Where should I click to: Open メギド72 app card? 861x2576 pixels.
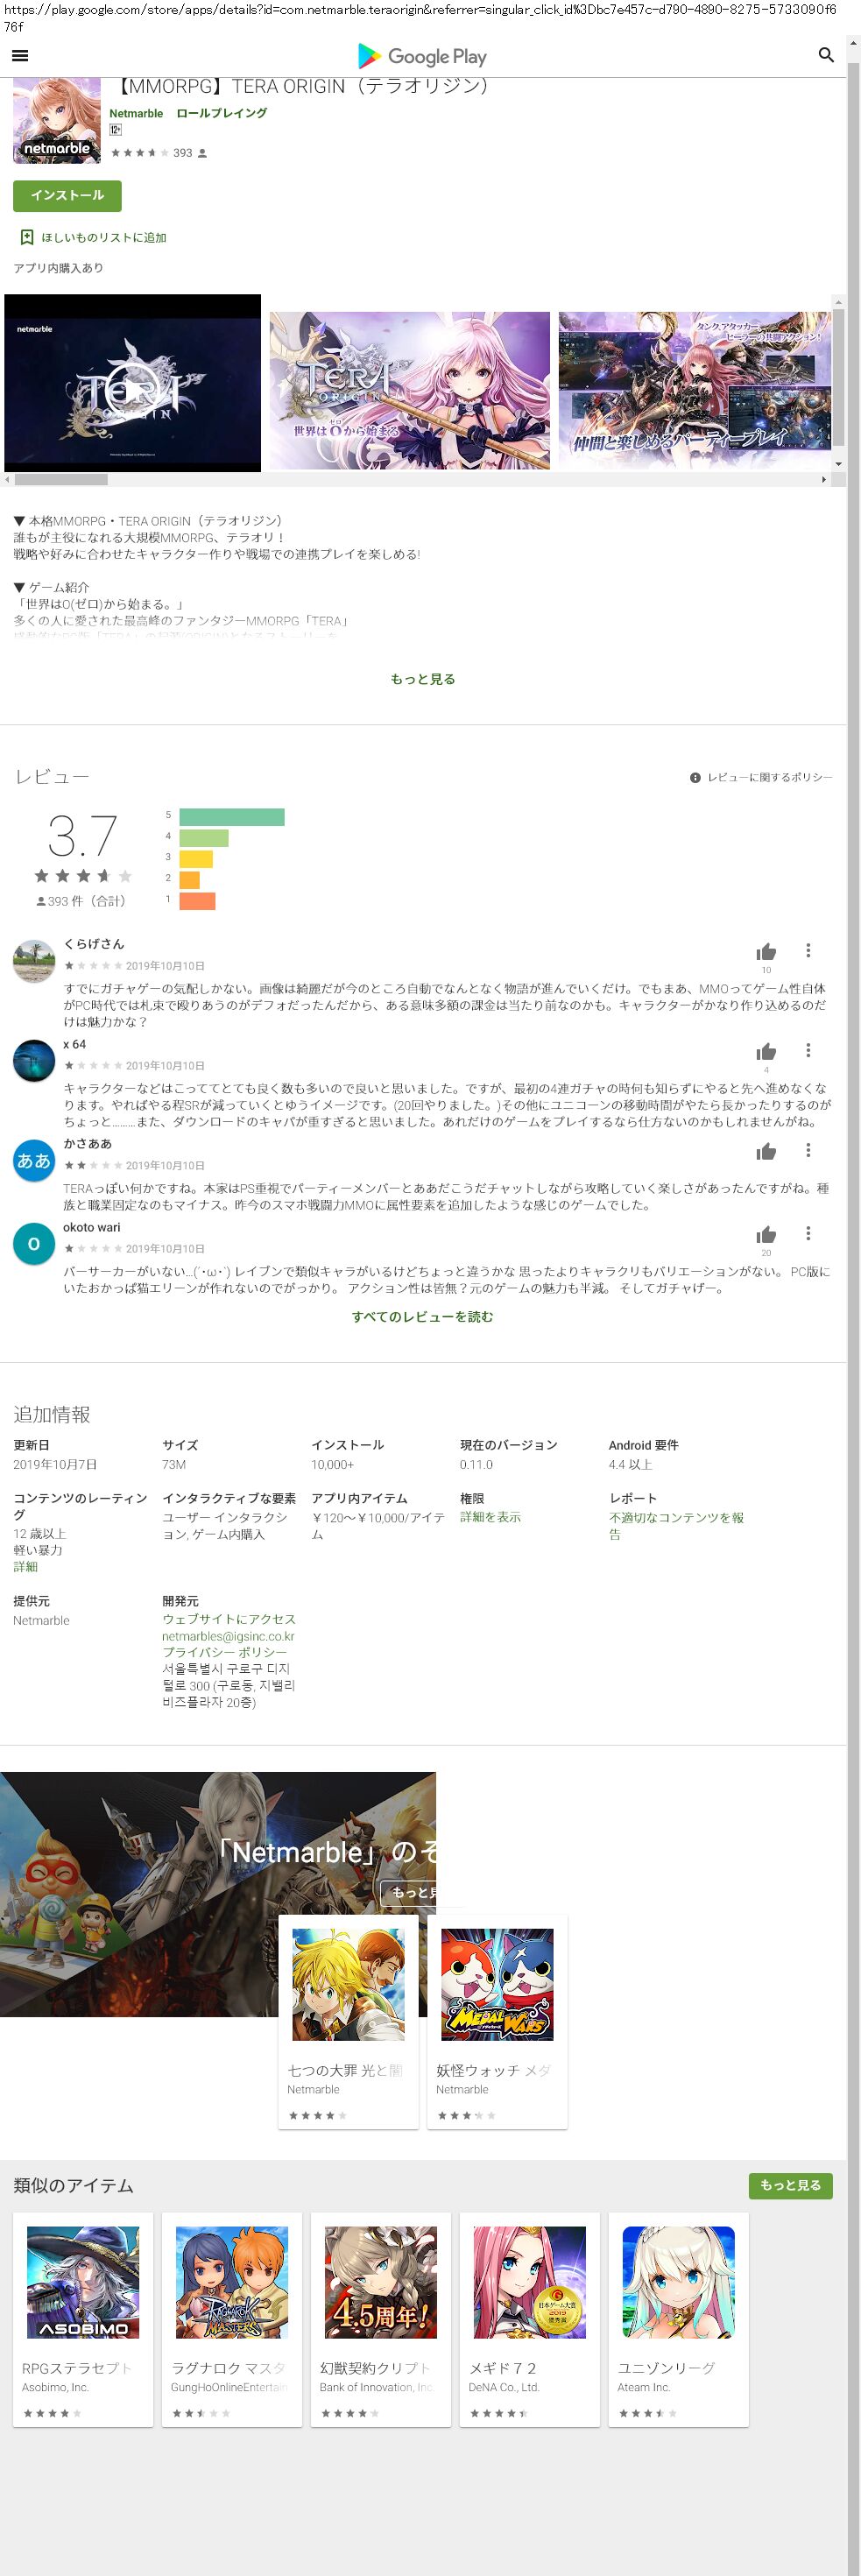click(x=529, y=2320)
